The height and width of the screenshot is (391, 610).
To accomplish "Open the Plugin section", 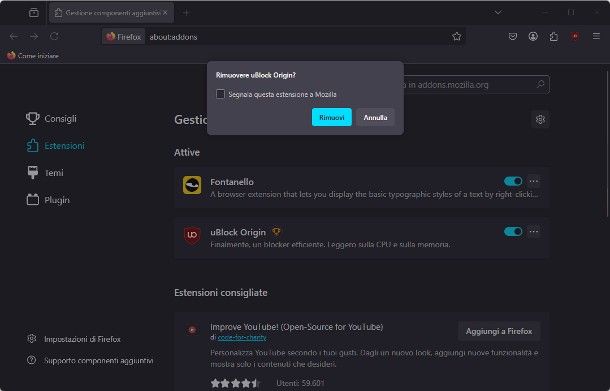I will click(x=48, y=200).
